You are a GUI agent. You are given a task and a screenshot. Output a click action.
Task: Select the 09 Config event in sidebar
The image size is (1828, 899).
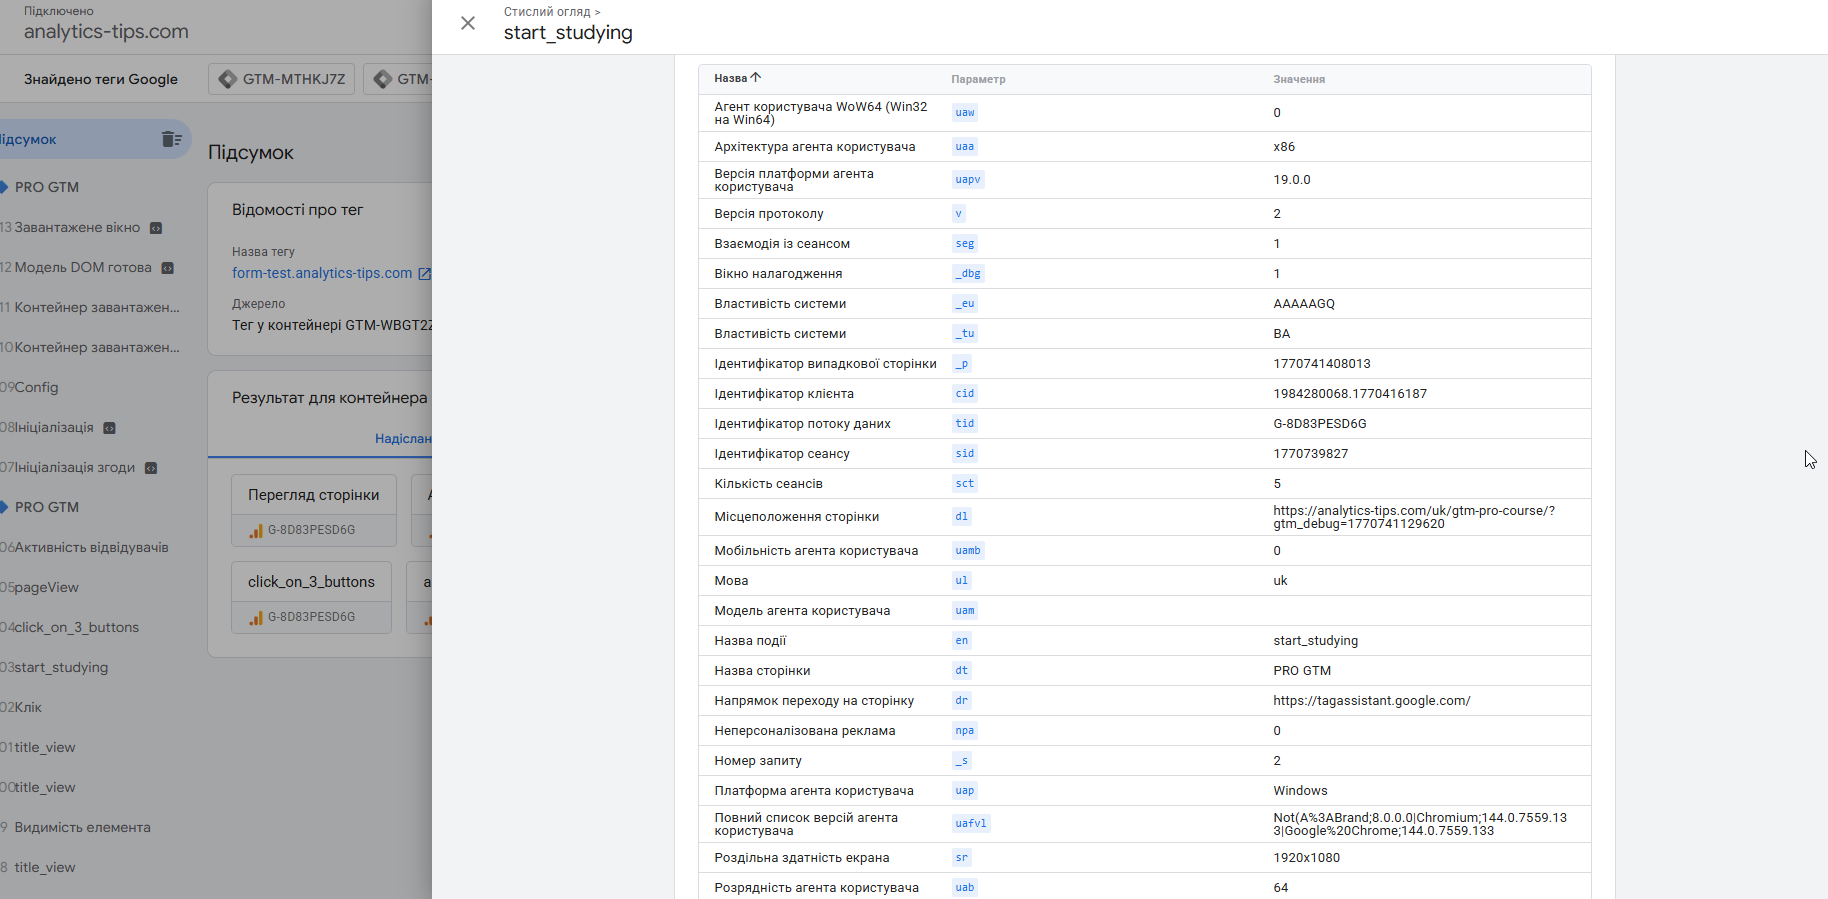(36, 387)
